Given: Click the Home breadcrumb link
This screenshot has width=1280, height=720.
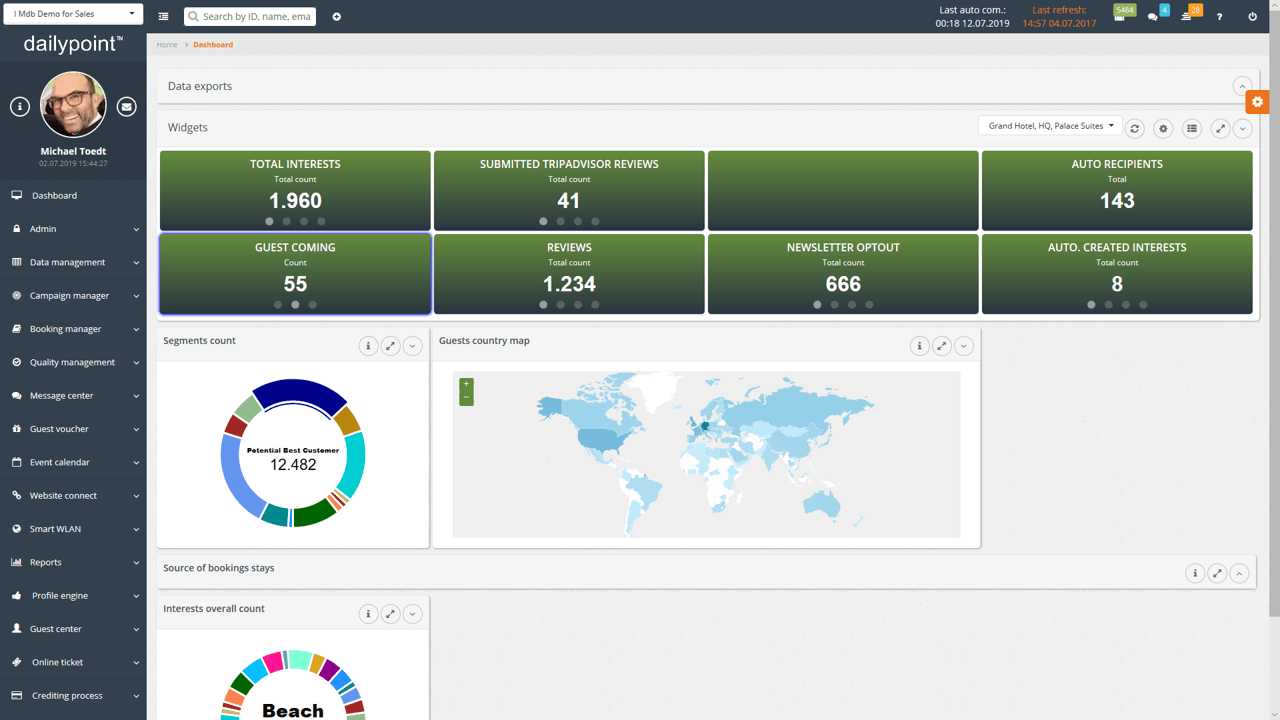Looking at the screenshot, I should pyautogui.click(x=166, y=44).
